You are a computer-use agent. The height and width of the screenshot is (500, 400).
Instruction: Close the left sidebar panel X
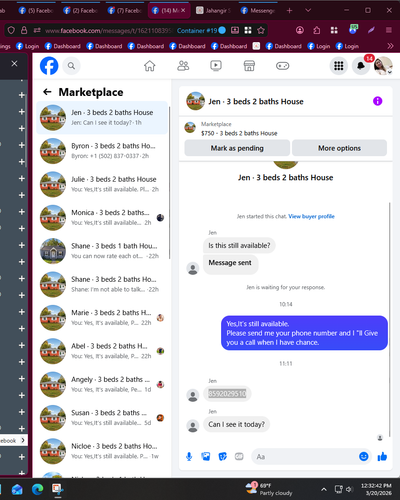pos(14,63)
